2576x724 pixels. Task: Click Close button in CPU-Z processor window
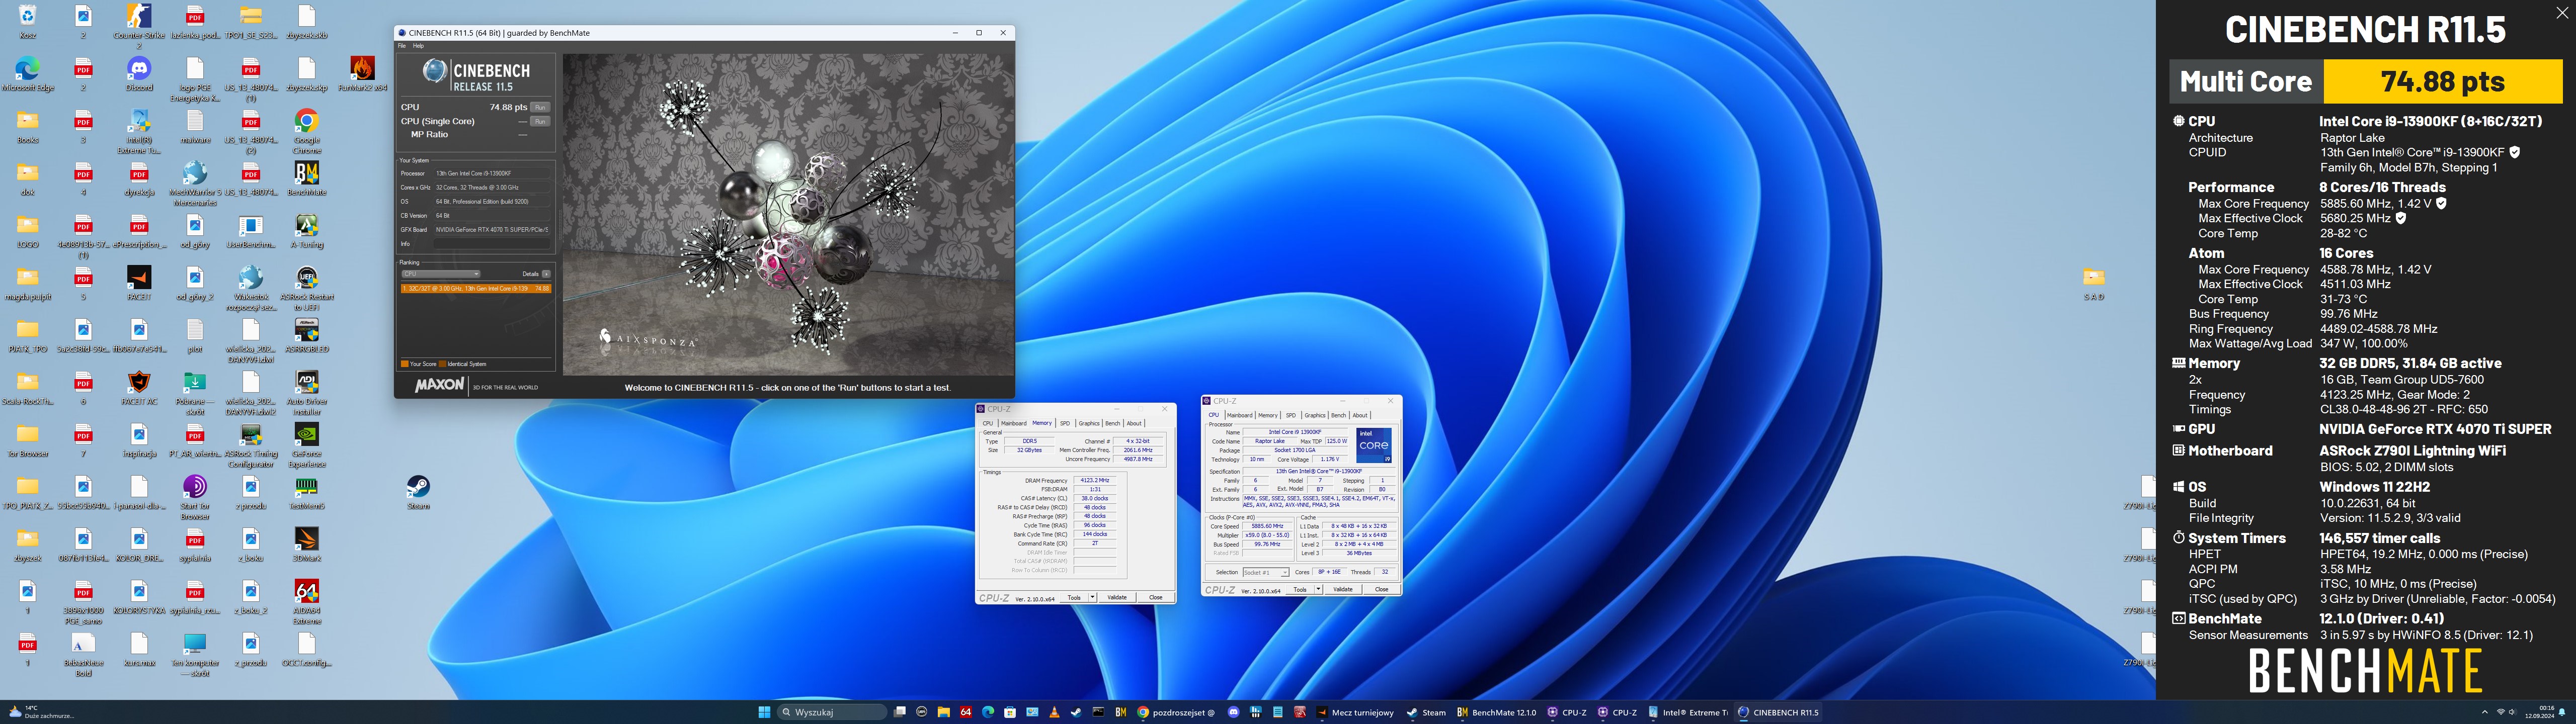click(1381, 589)
